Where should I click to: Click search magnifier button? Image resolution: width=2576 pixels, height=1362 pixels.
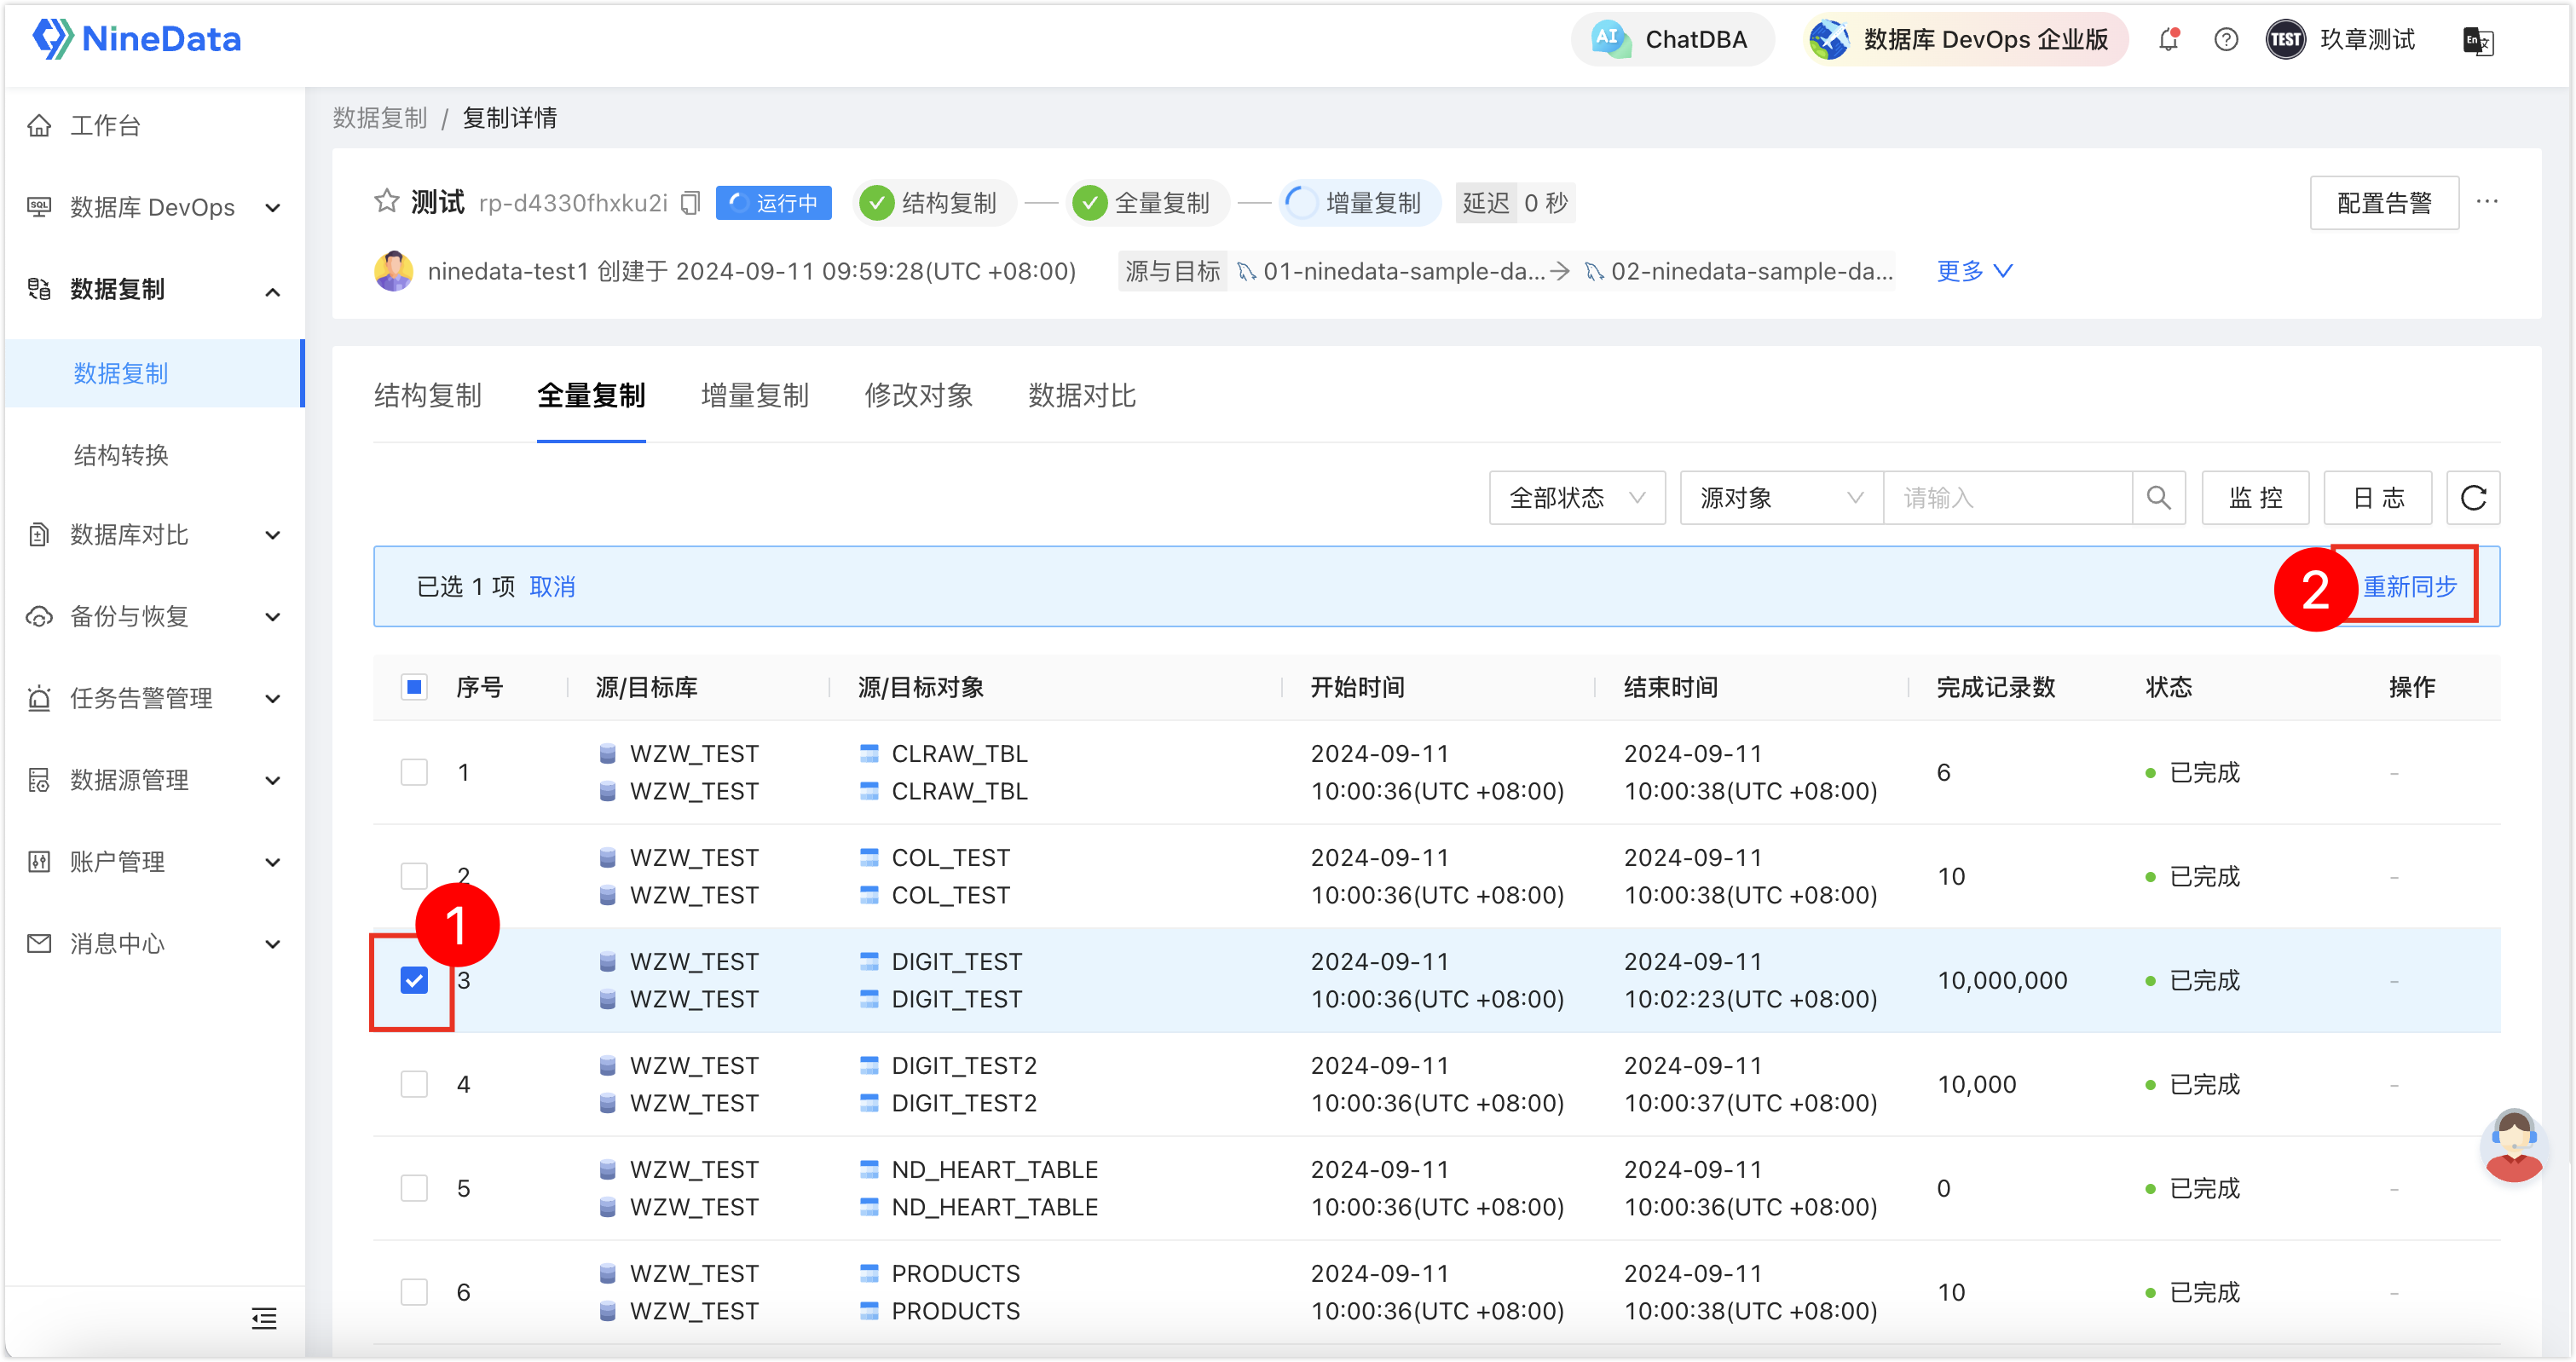tap(2158, 498)
